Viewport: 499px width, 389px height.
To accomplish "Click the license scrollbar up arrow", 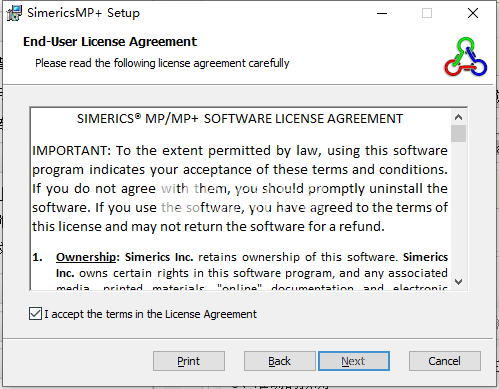I will (x=459, y=117).
